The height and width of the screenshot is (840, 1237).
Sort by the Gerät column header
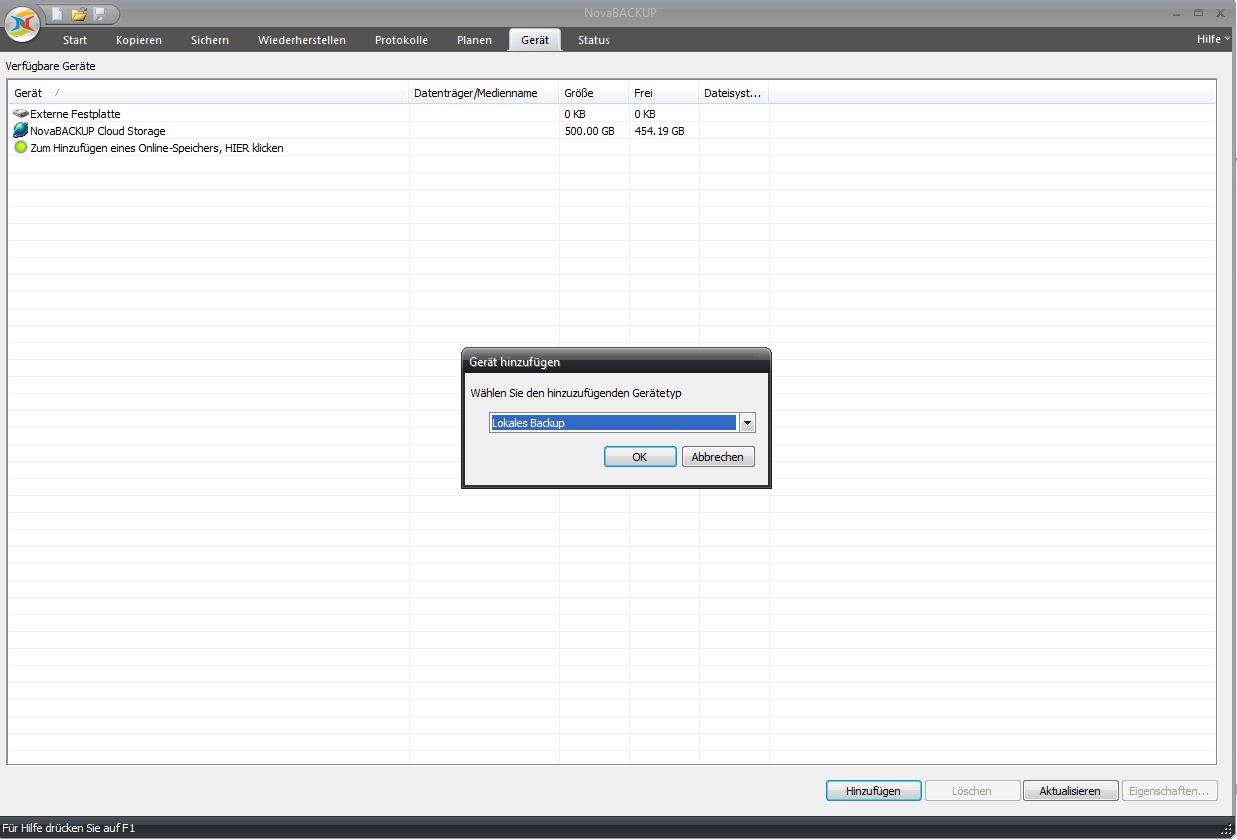pyautogui.click(x=209, y=93)
